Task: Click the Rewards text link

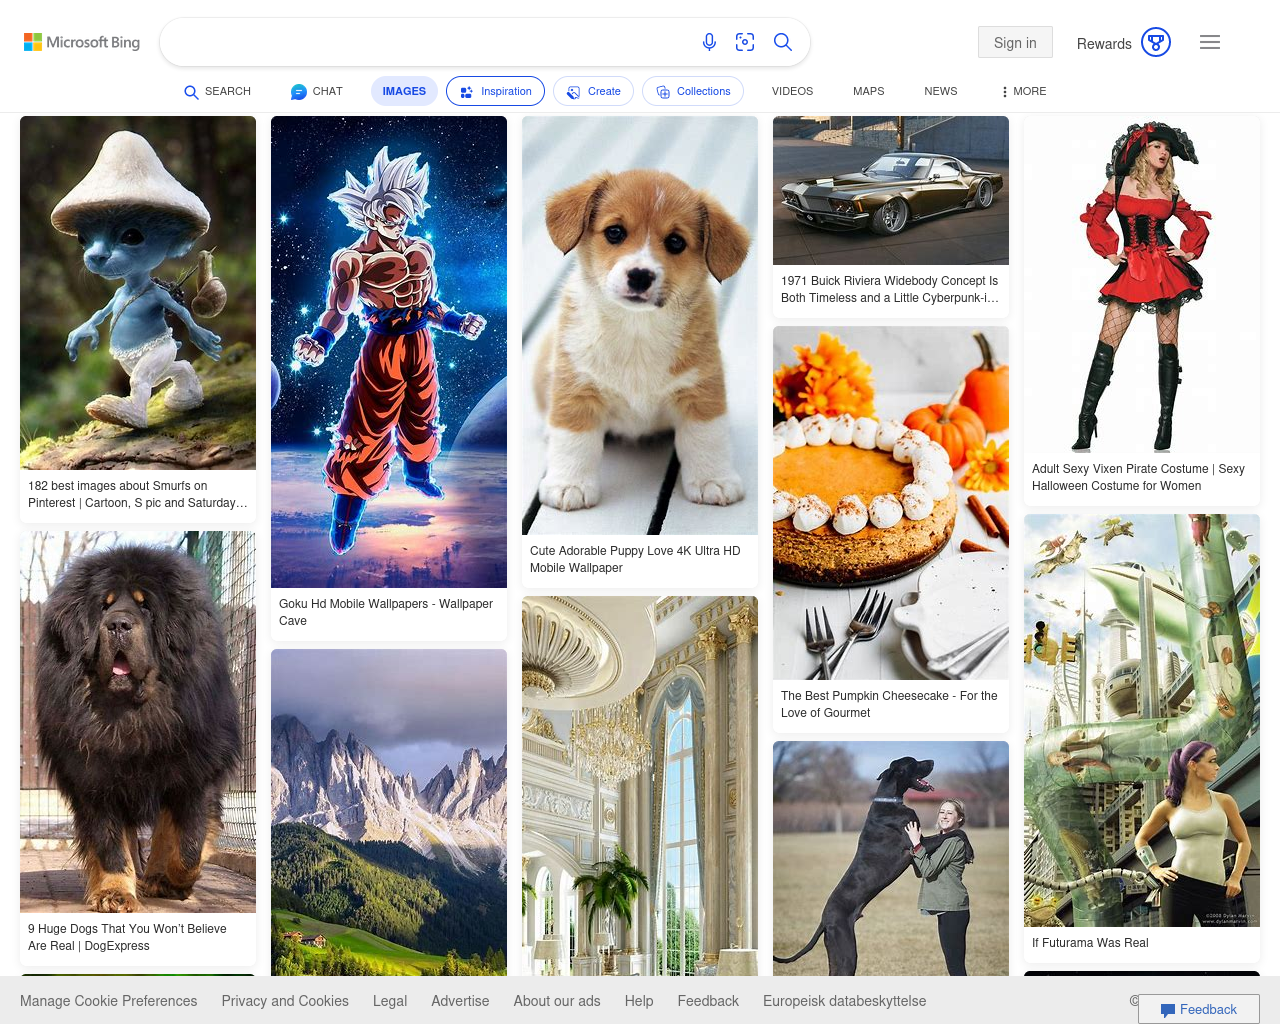Action: 1104,43
